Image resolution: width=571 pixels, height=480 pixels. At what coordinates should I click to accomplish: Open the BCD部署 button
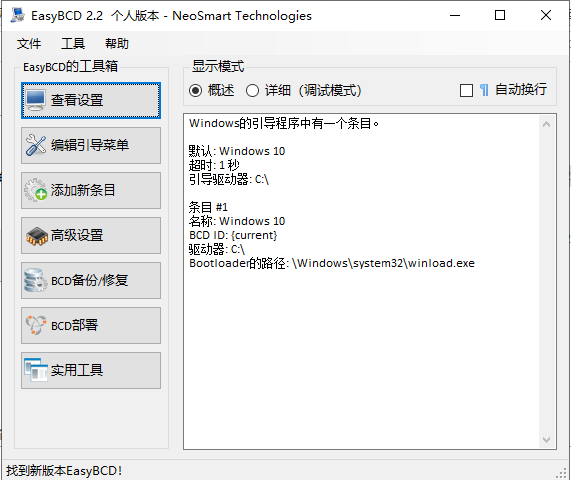[x=91, y=325]
